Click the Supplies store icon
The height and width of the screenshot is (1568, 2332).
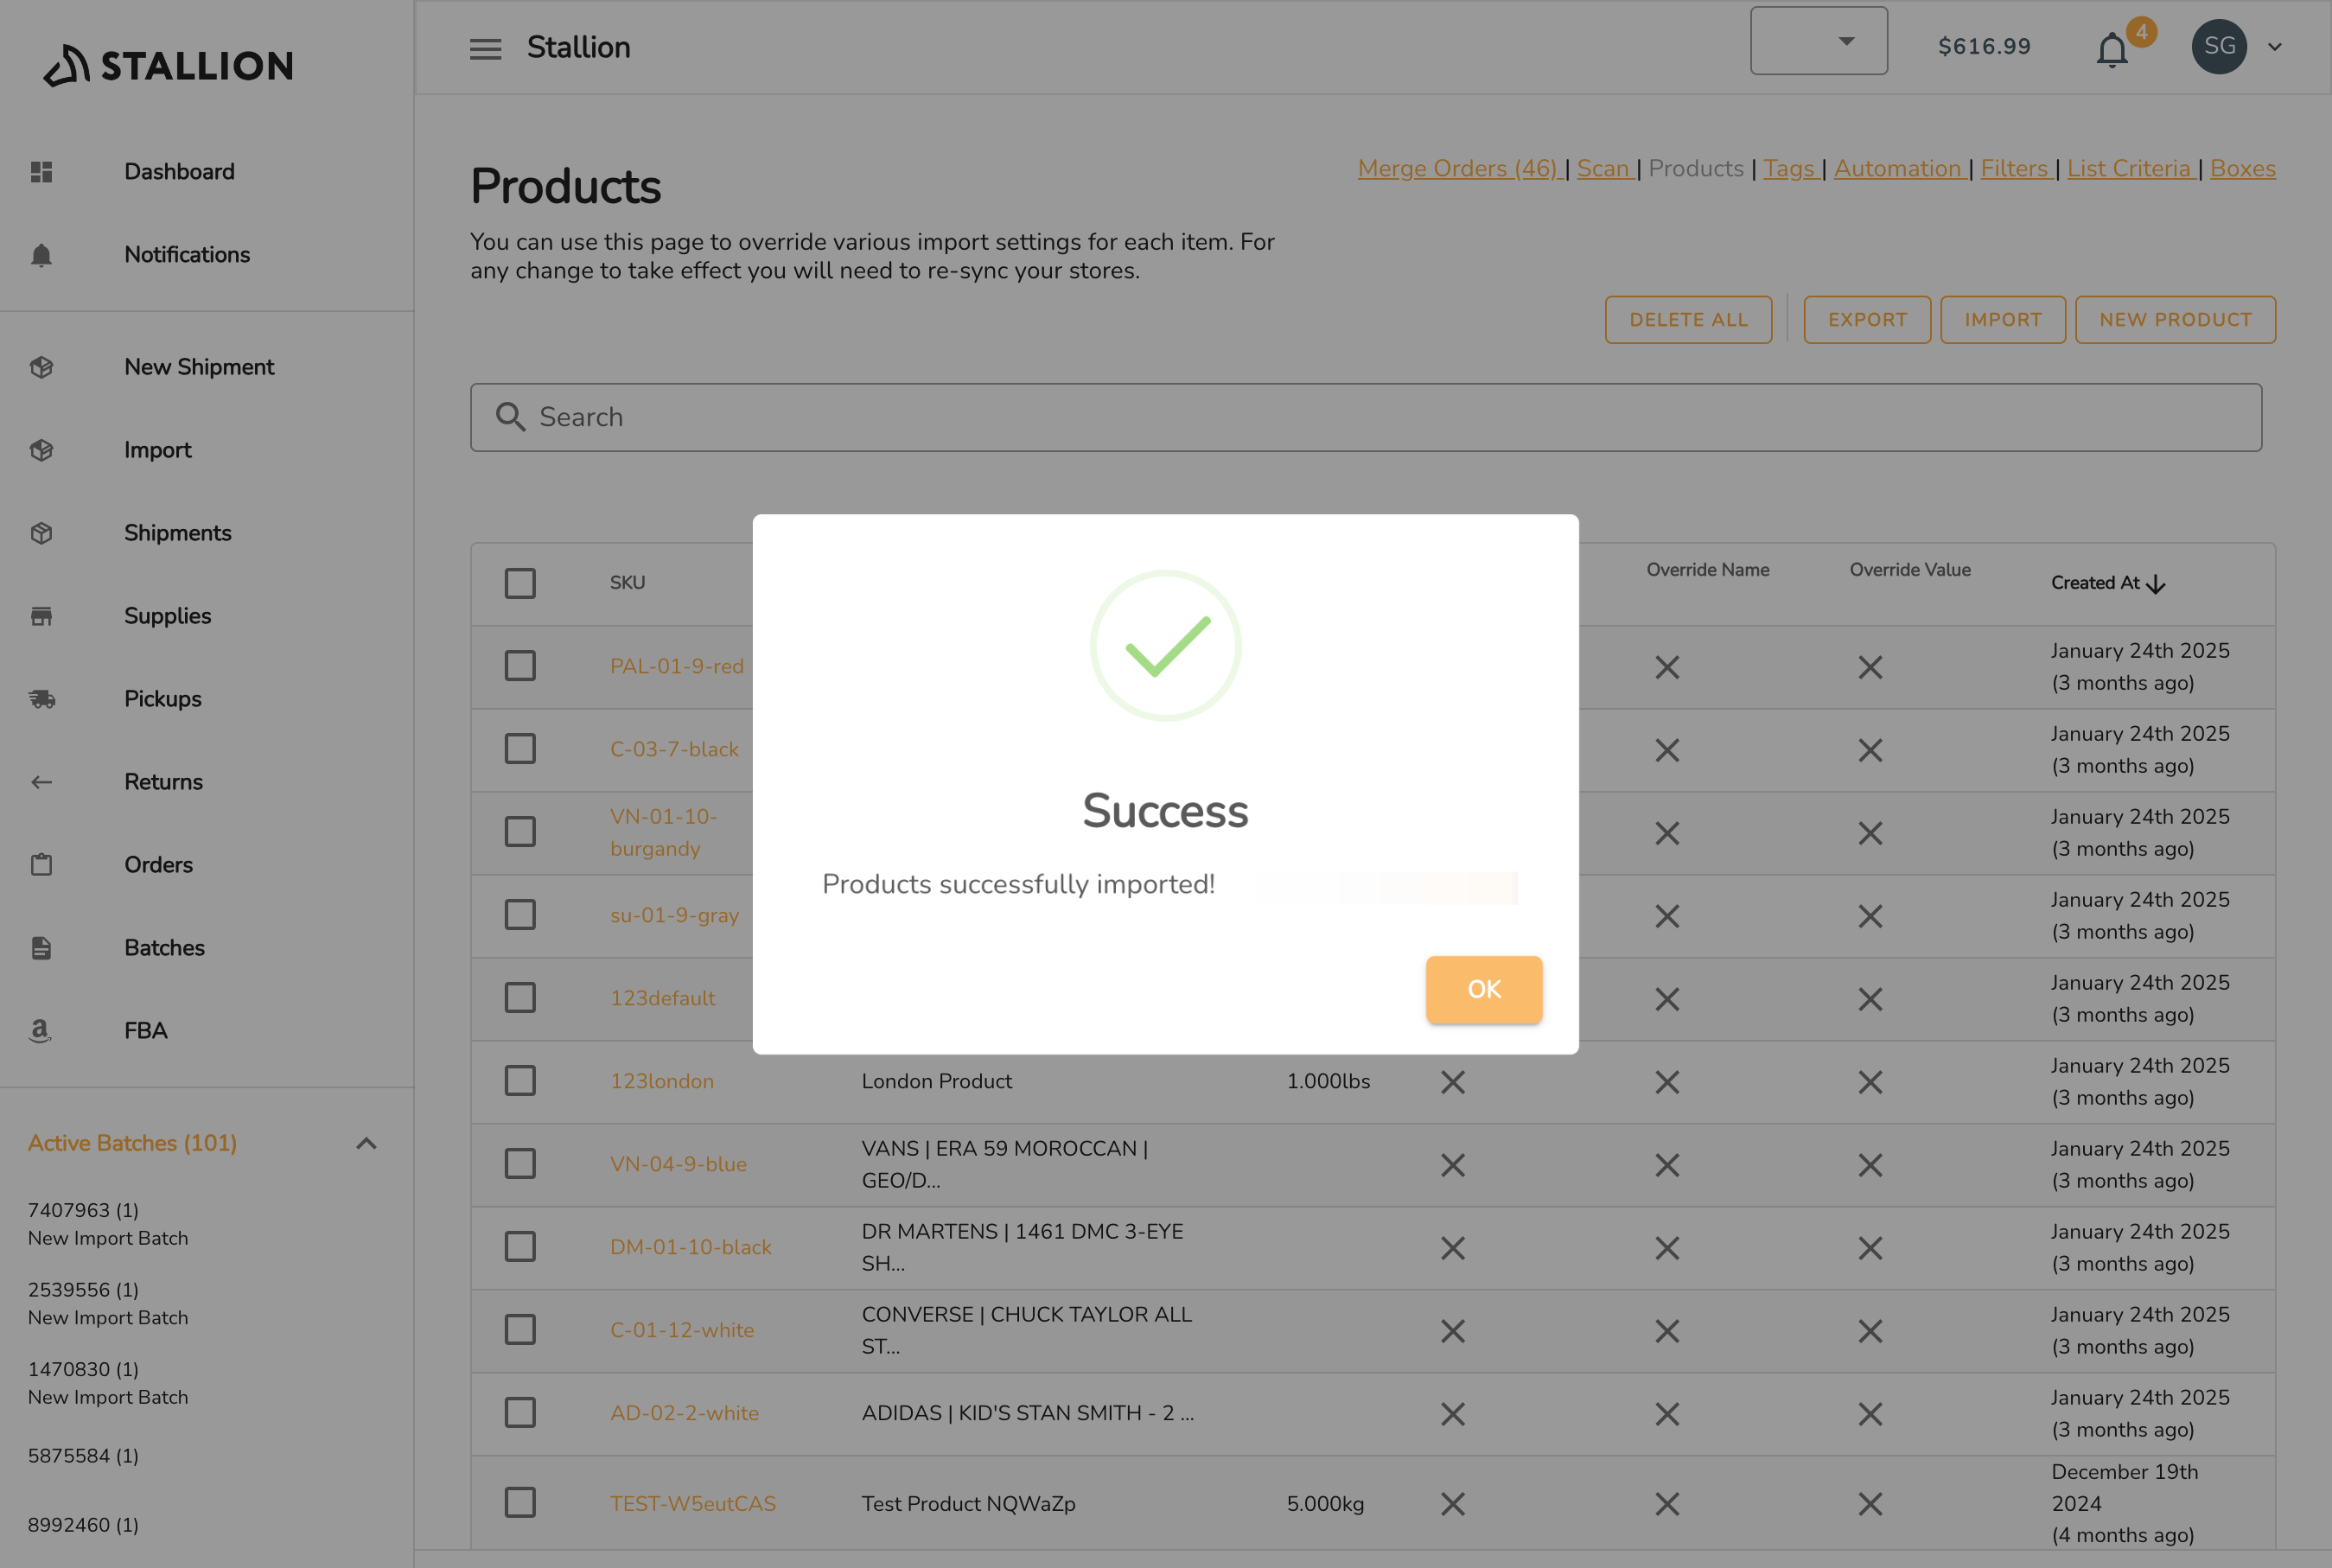(x=41, y=616)
